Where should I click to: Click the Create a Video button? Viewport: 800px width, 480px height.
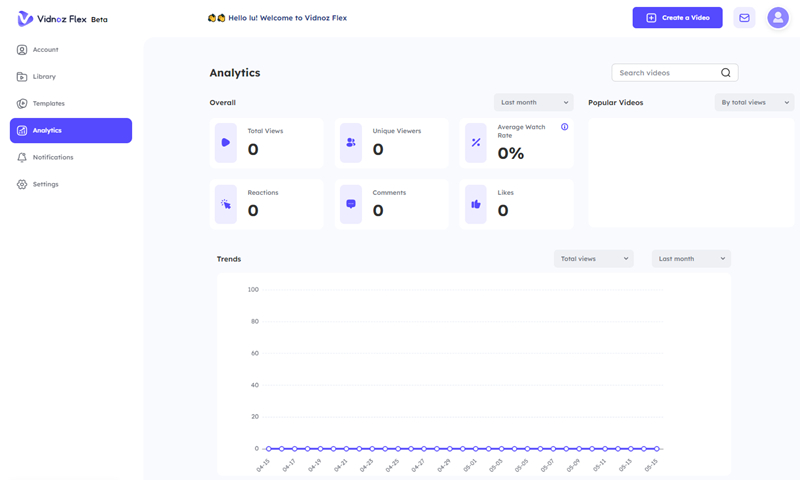[678, 18]
